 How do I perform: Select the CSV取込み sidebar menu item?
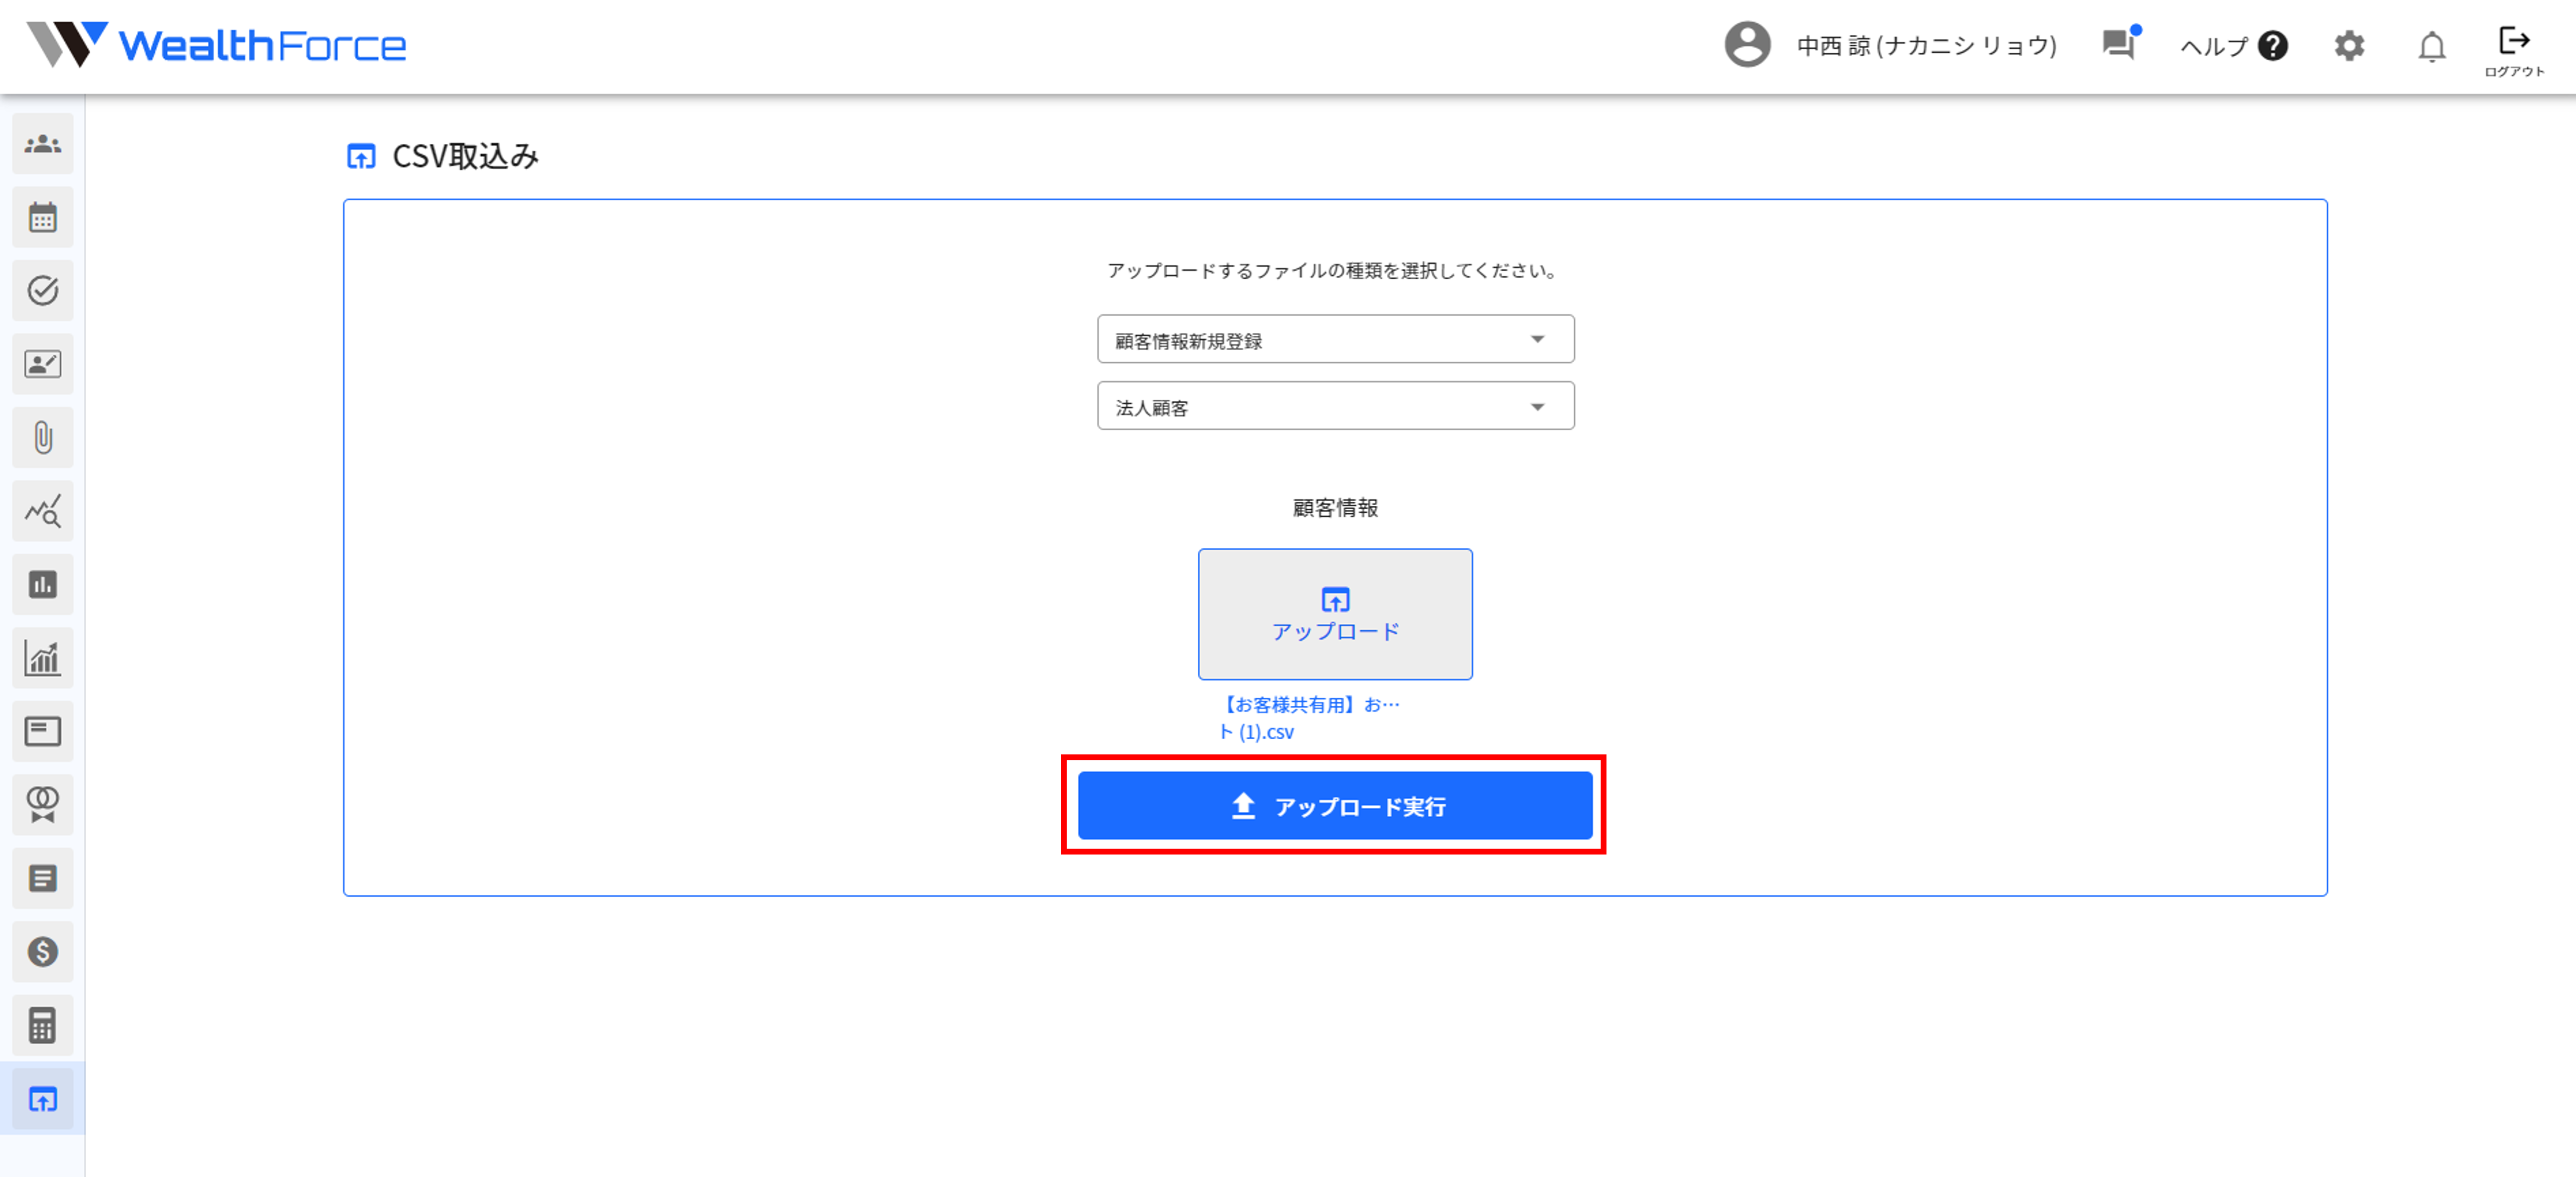coord(42,1099)
